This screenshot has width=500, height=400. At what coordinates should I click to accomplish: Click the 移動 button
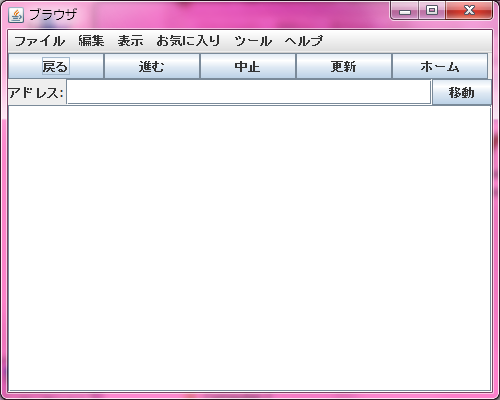462,92
